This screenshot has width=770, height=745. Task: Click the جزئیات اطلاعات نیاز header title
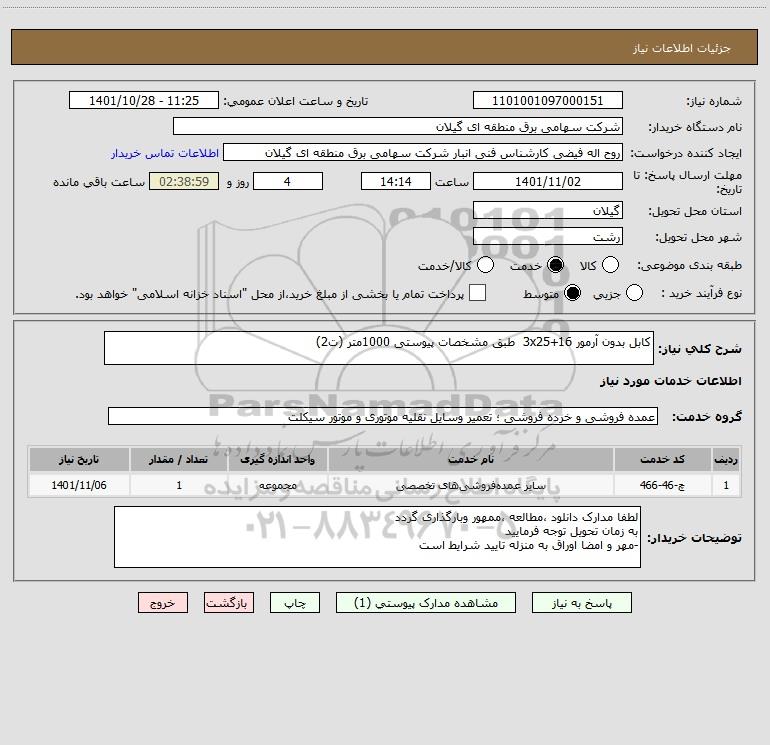682,48
